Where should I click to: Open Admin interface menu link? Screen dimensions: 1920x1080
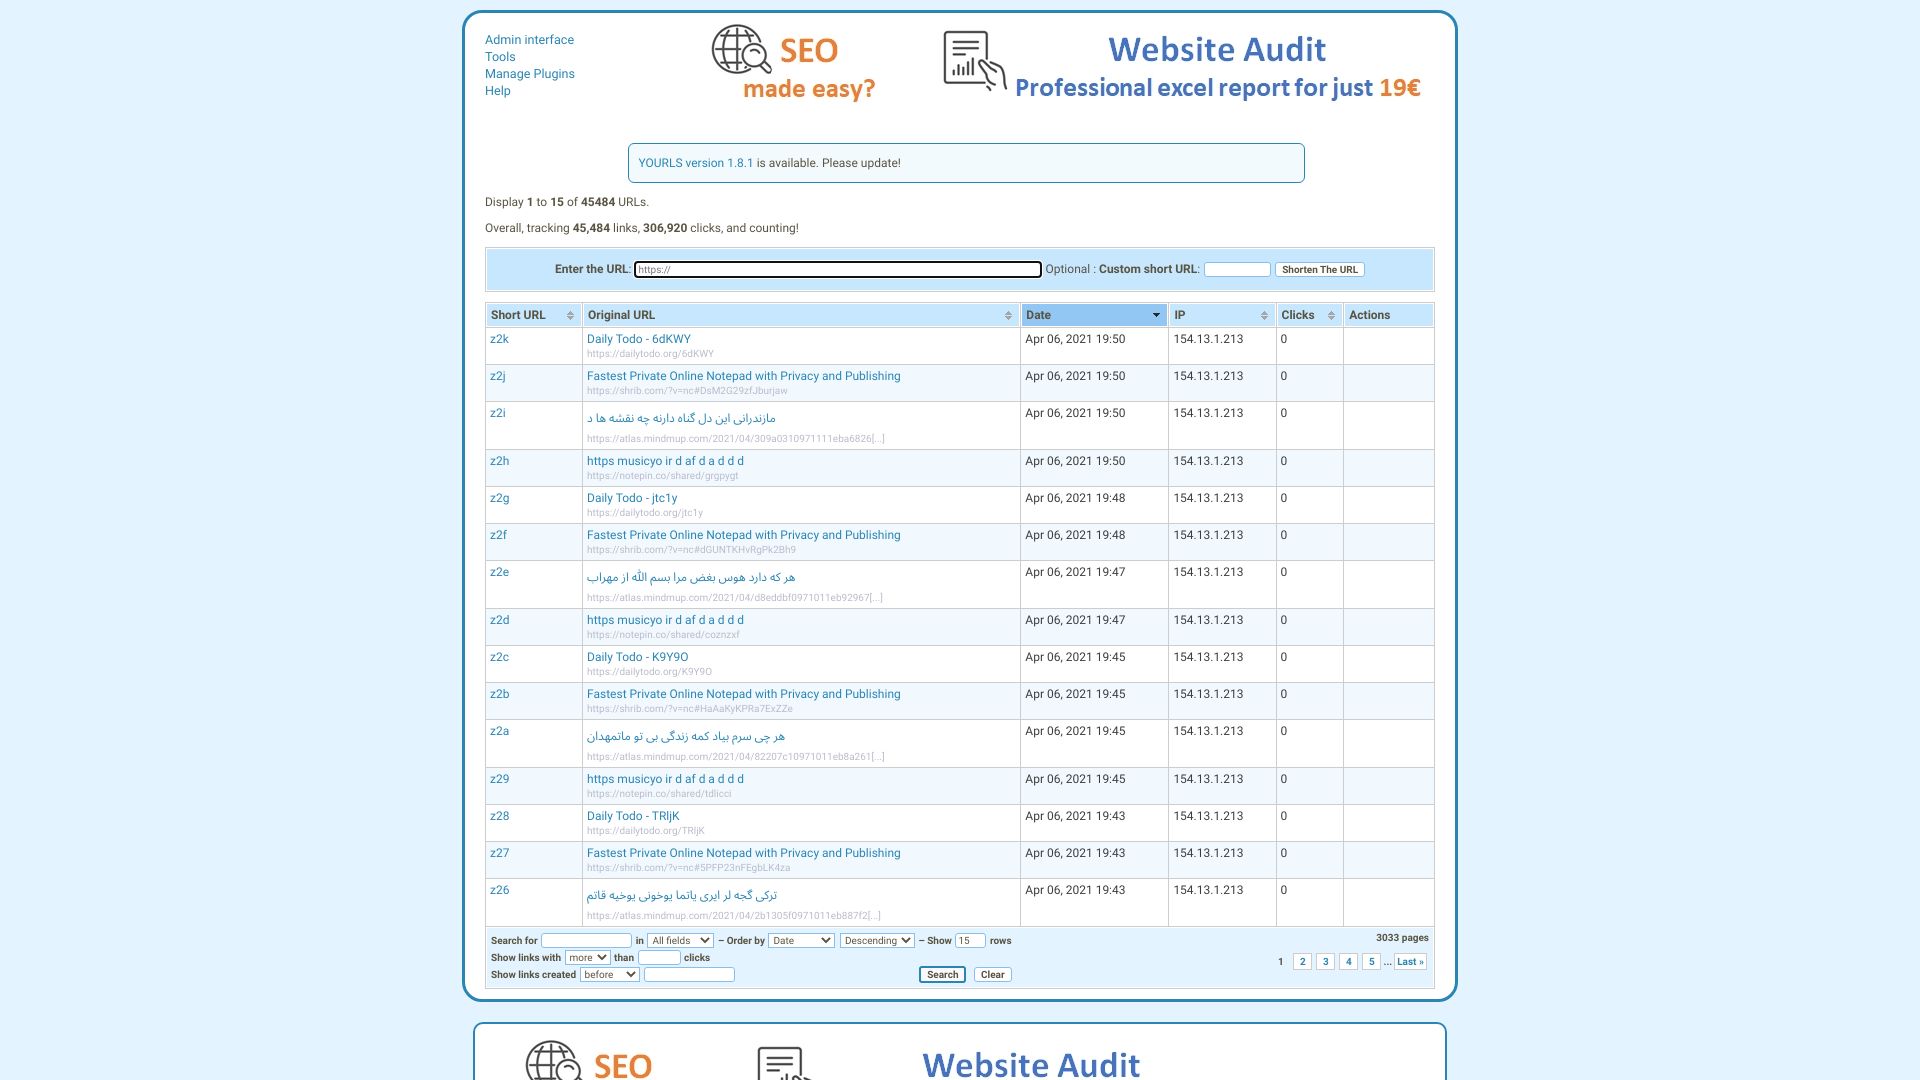coord(529,40)
